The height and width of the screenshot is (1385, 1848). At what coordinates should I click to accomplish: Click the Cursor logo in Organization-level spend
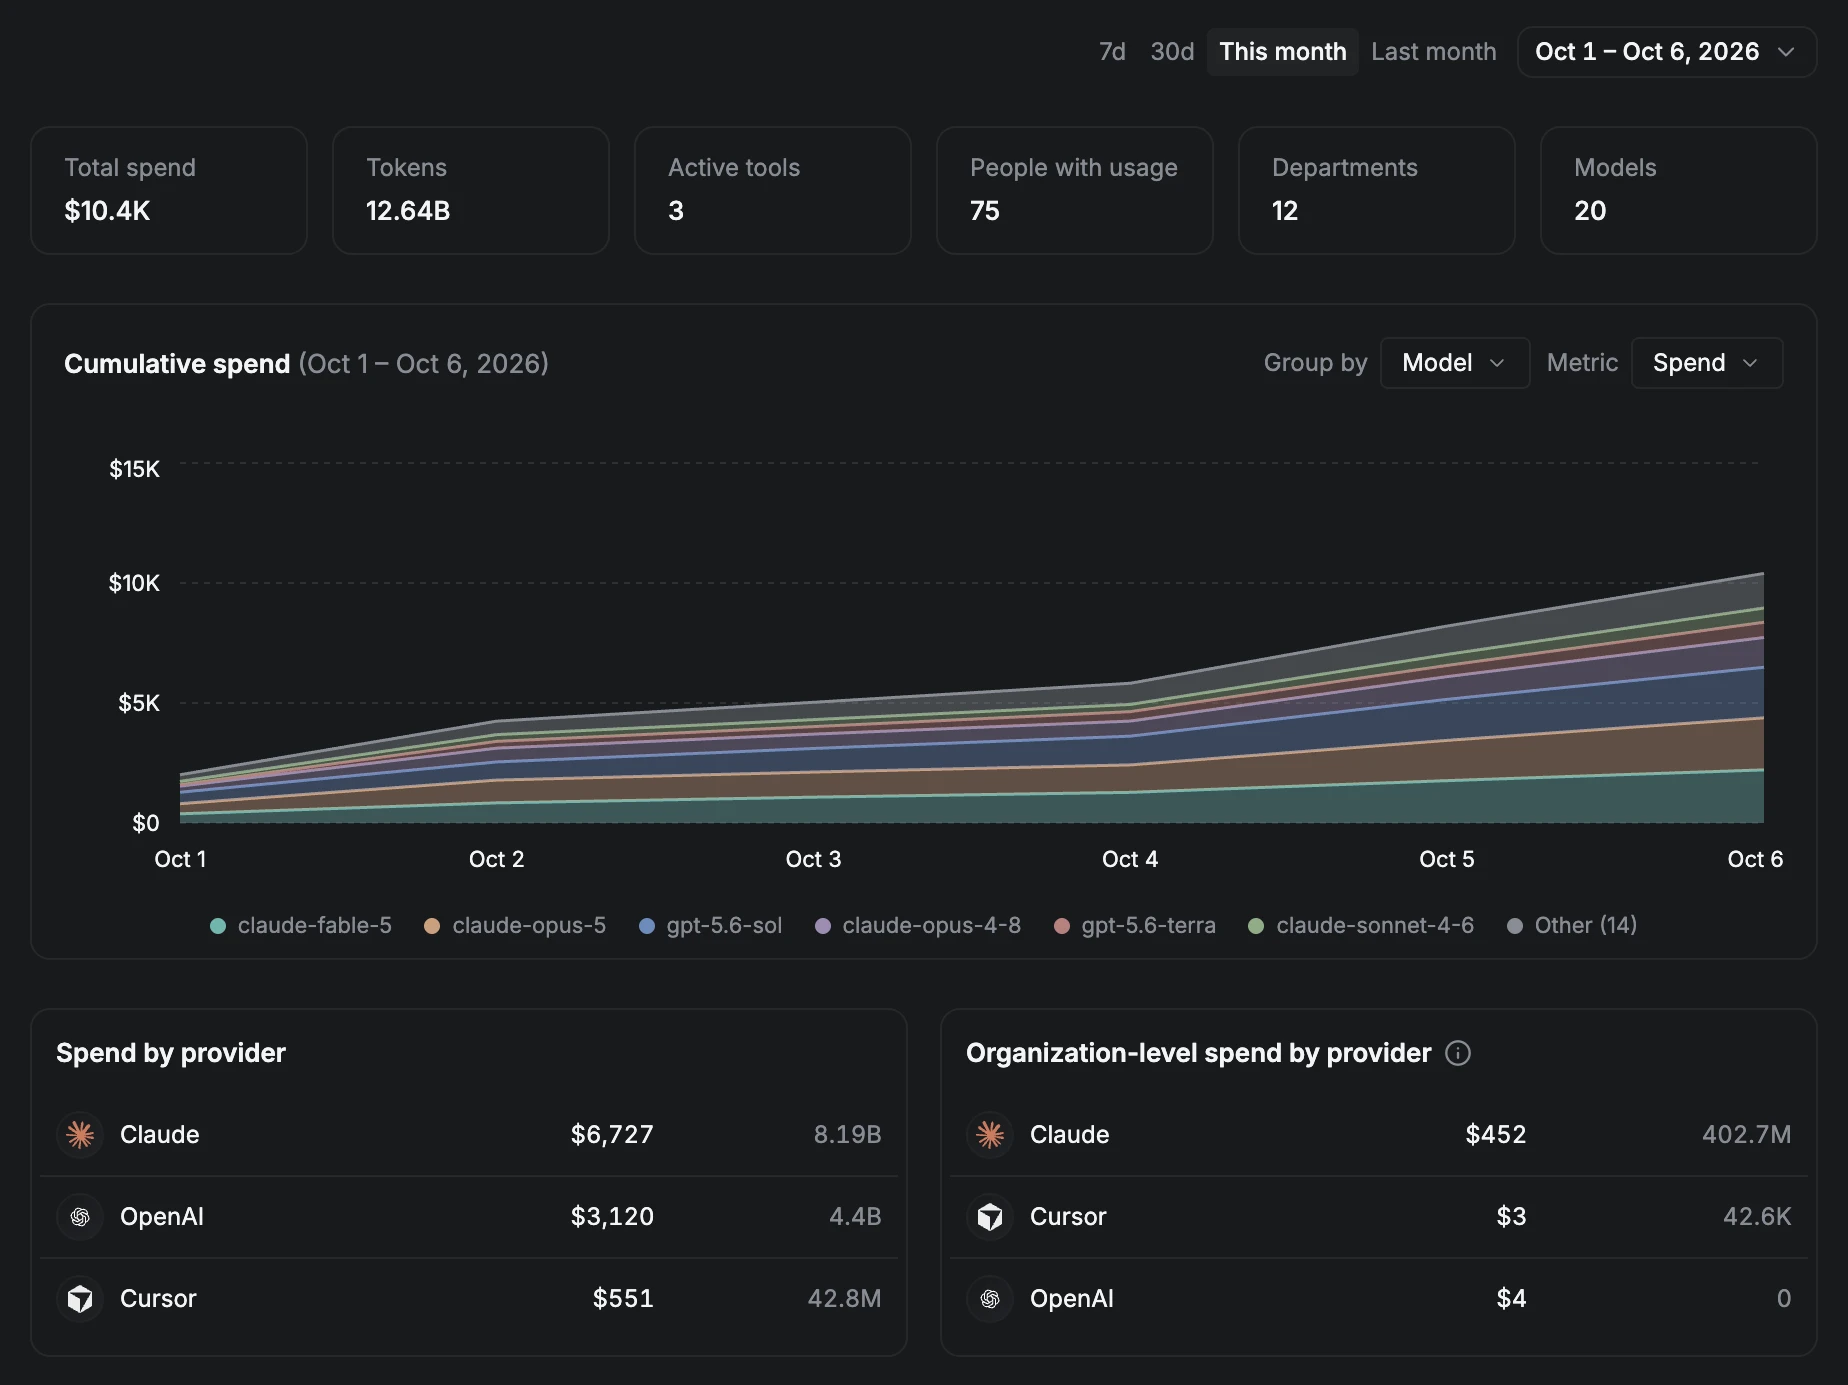pyautogui.click(x=990, y=1217)
